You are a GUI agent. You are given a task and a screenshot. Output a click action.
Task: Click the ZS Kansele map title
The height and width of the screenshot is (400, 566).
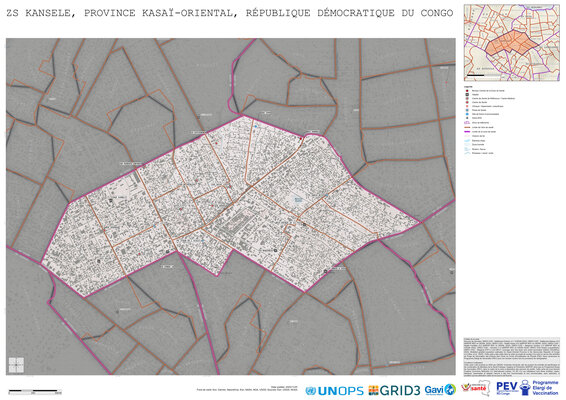tap(230, 13)
